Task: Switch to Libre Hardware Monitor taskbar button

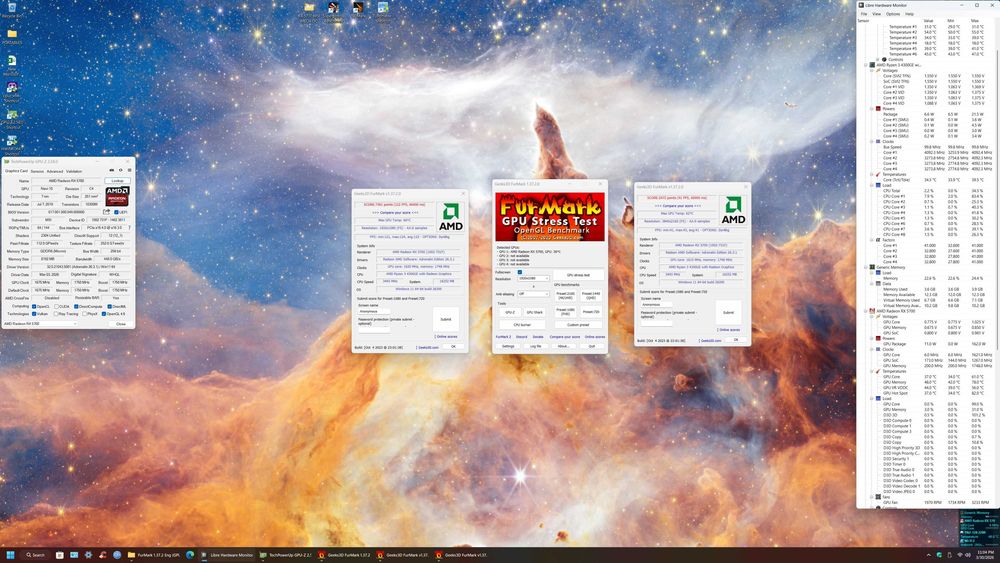Action: [228, 555]
